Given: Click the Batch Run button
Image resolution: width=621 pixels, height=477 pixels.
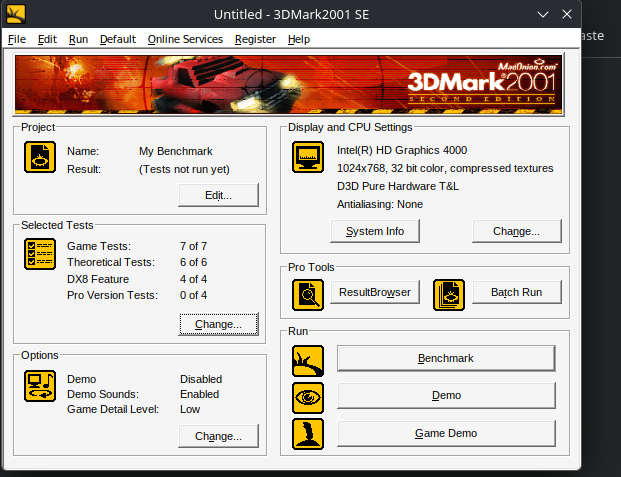Looking at the screenshot, I should pos(516,292).
